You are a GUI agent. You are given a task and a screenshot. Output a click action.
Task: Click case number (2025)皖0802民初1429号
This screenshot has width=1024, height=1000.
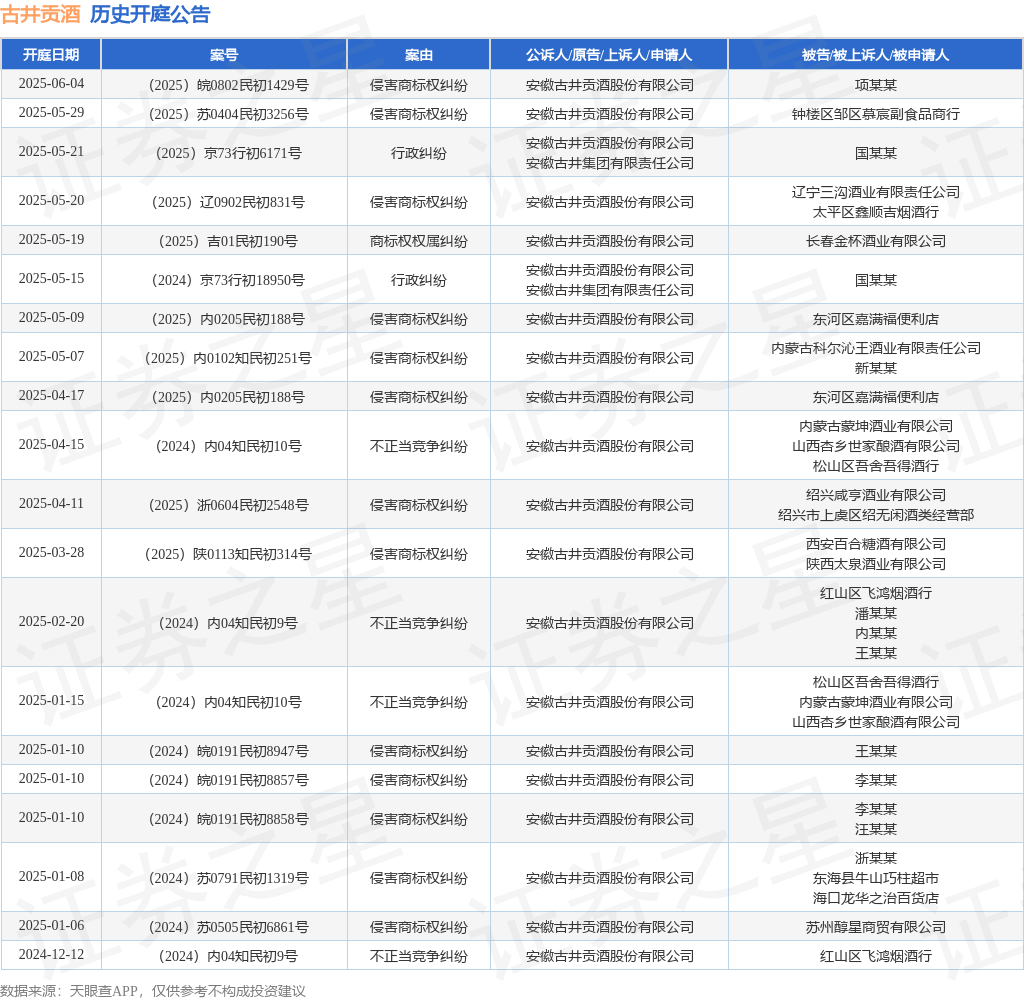[229, 85]
